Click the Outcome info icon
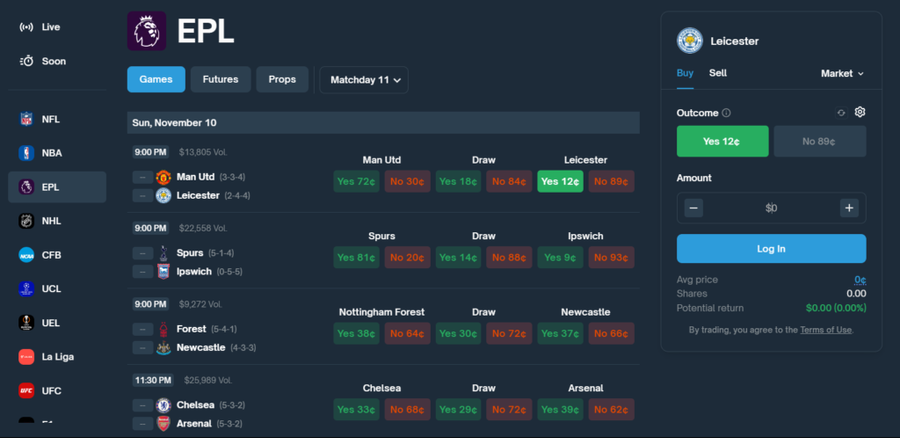 coord(727,113)
